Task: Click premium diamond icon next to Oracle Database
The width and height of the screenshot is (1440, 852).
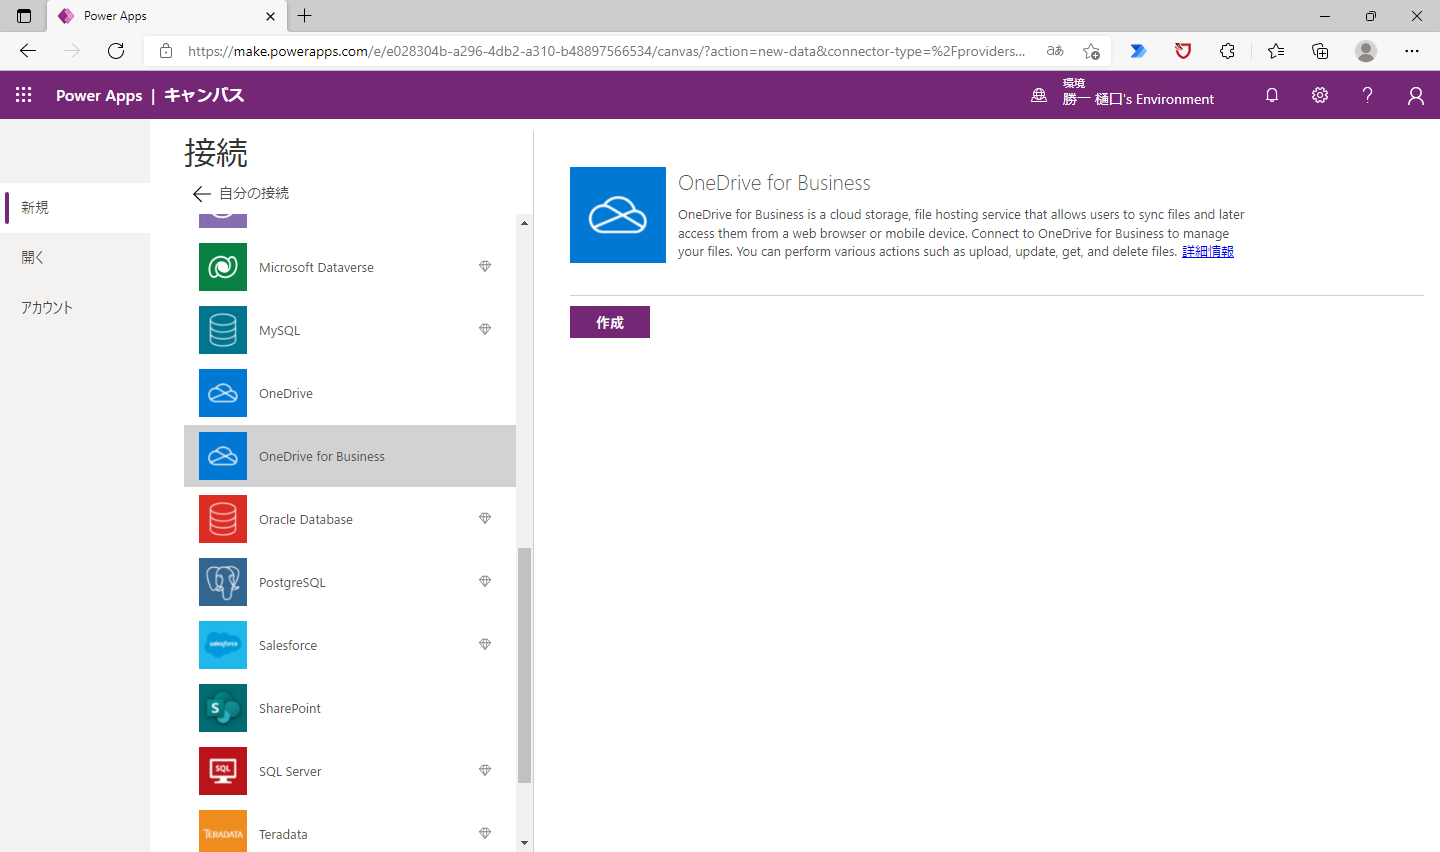Action: tap(485, 518)
